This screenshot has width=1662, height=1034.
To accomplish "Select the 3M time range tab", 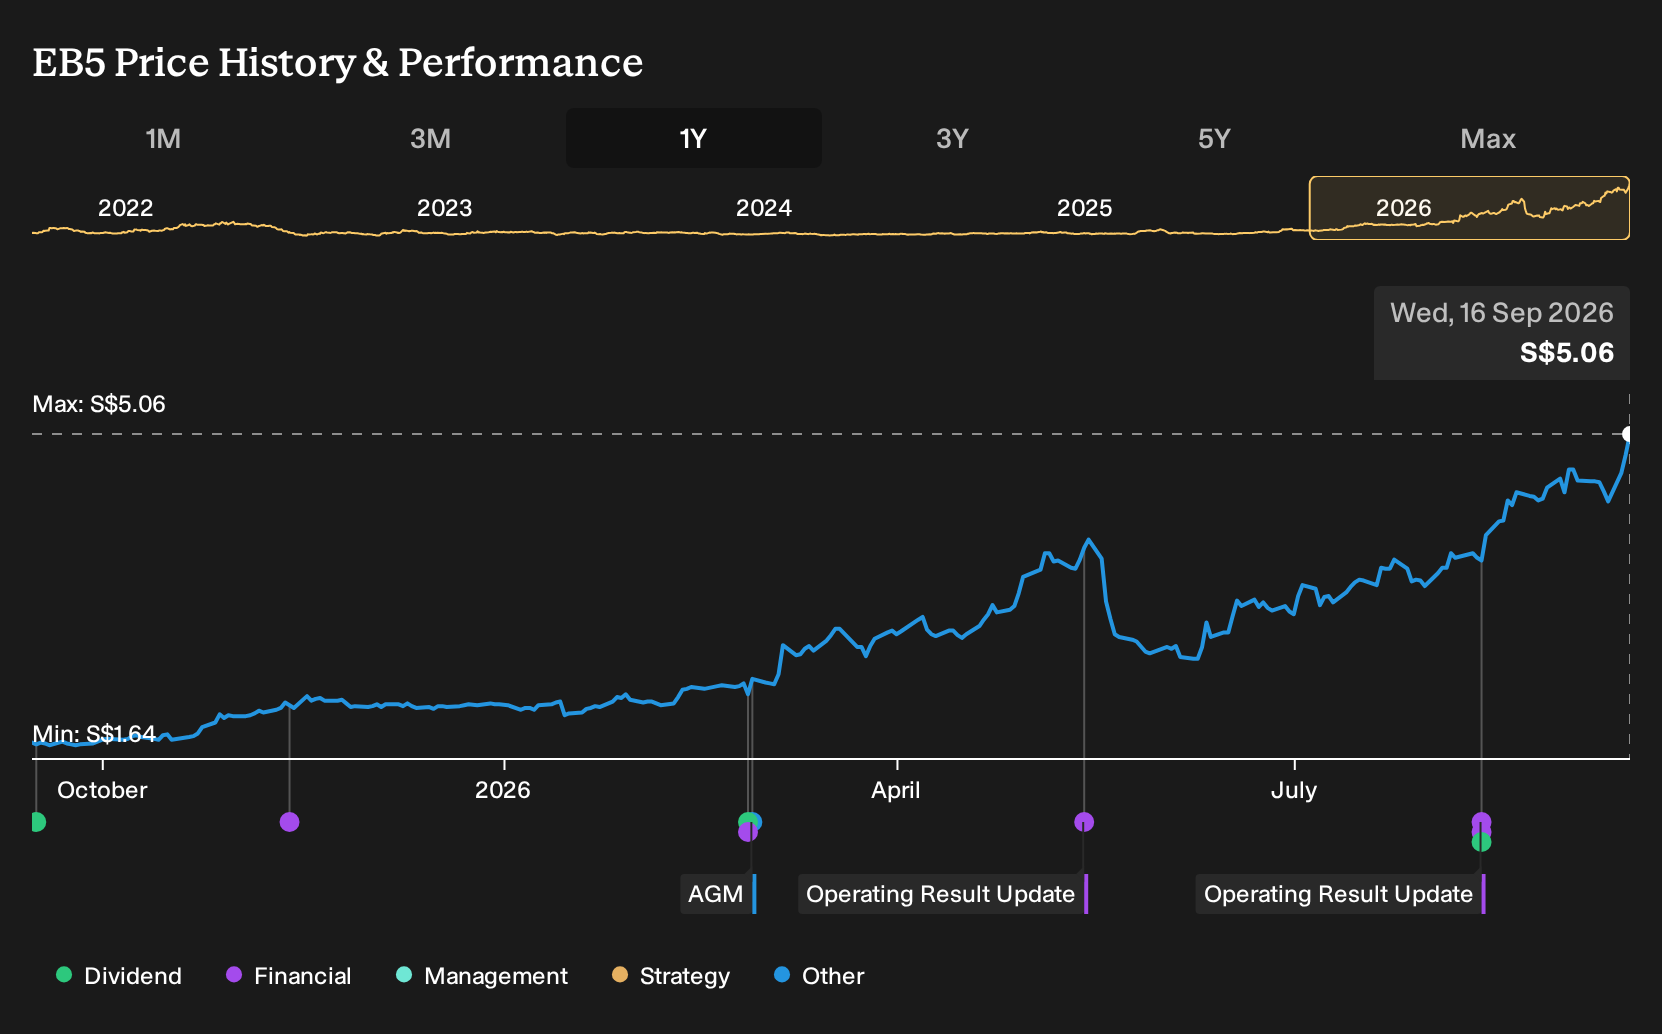I will 430,138.
